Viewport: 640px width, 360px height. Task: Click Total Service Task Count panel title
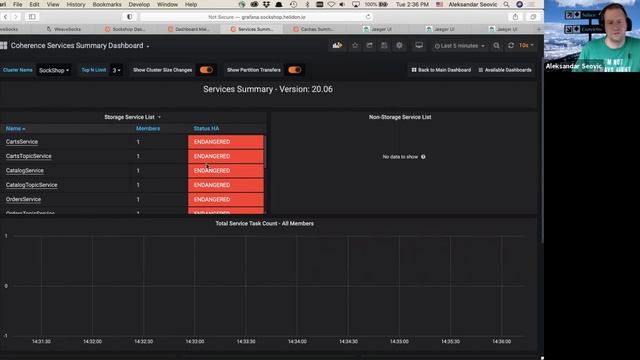[264, 223]
